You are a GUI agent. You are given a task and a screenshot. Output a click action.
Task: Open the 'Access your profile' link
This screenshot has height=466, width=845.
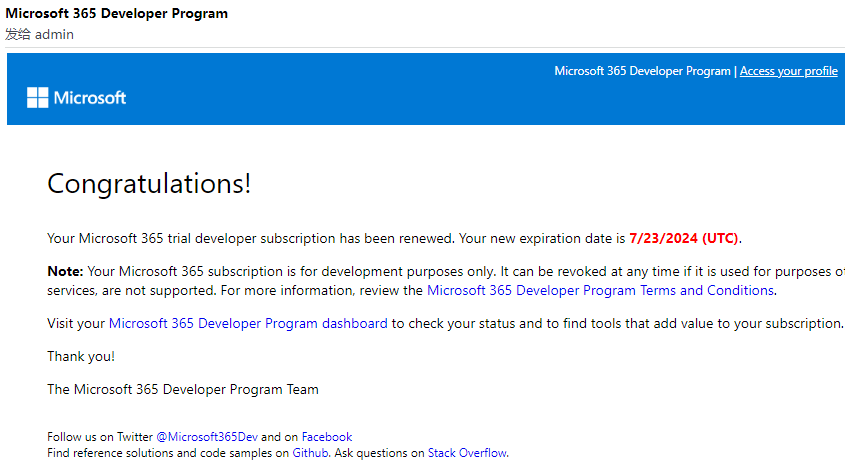(788, 71)
